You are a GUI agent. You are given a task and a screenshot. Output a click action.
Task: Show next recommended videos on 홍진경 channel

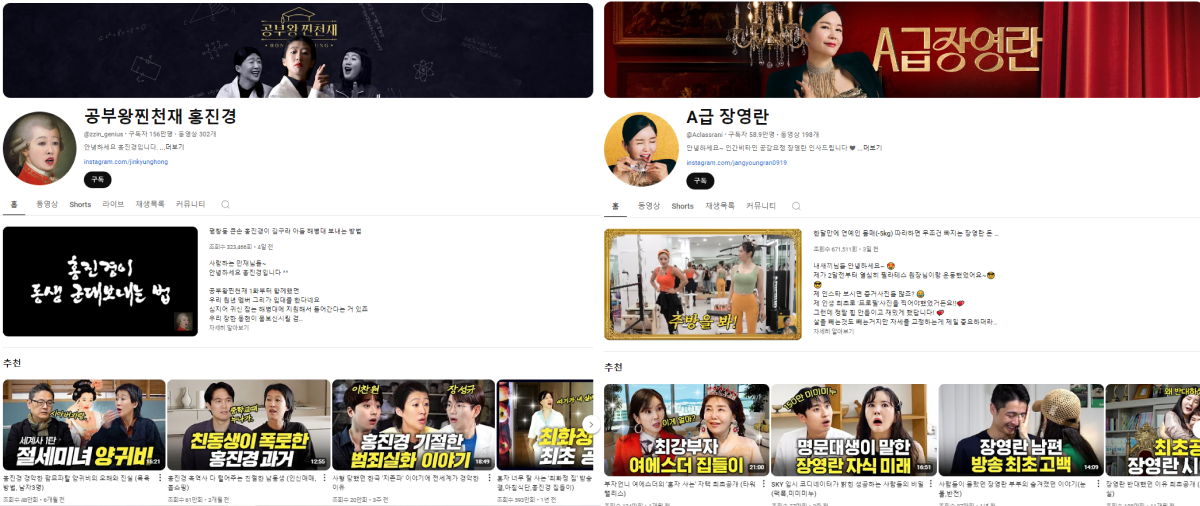(x=589, y=425)
